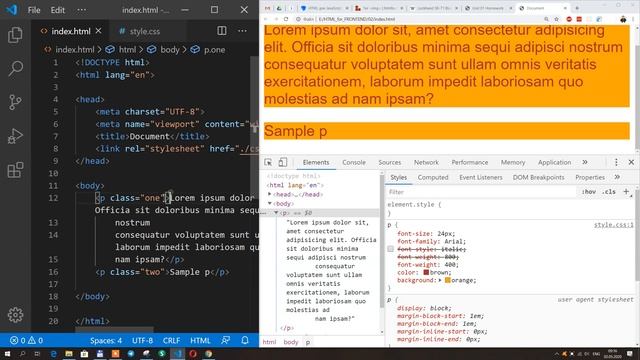The width and height of the screenshot is (640, 360).
Task: Expand background orange shorthand triangle
Action: pos(440,280)
